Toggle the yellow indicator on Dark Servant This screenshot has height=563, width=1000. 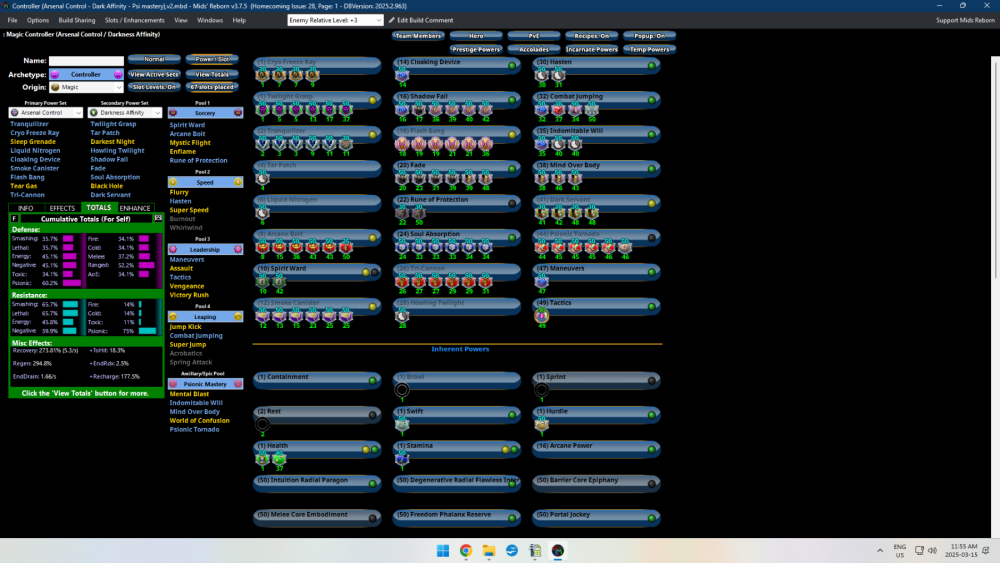(652, 203)
